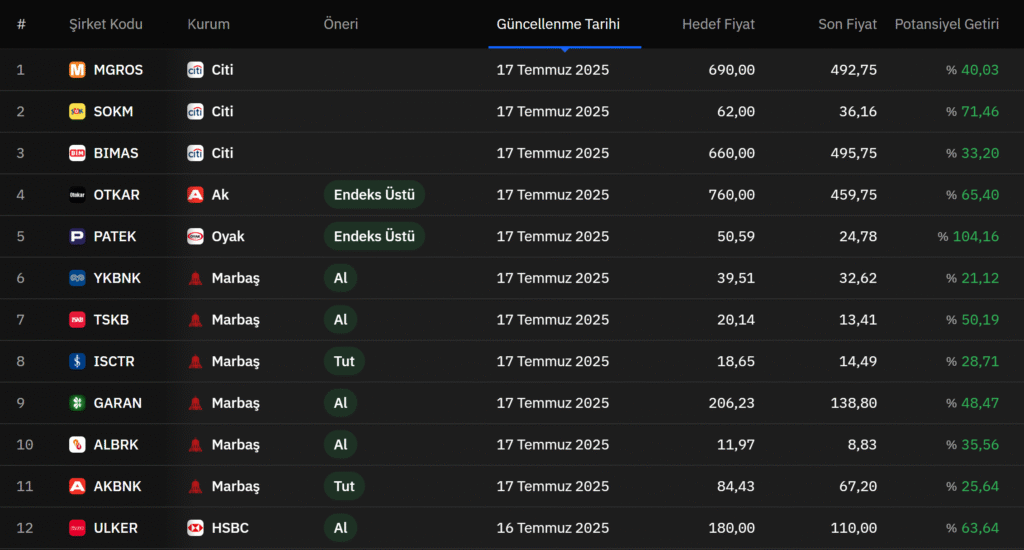Click the SOKM yellow logo icon
Image resolution: width=1024 pixels, height=550 pixels.
coord(77,111)
